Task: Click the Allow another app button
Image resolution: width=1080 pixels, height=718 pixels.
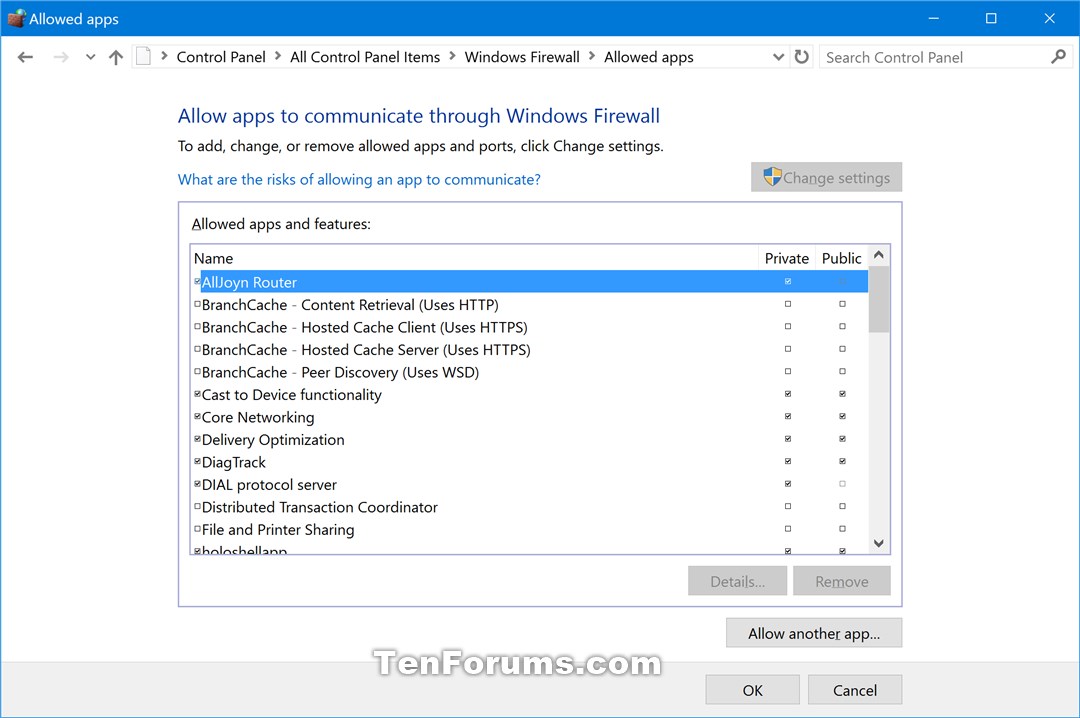Action: click(x=813, y=632)
